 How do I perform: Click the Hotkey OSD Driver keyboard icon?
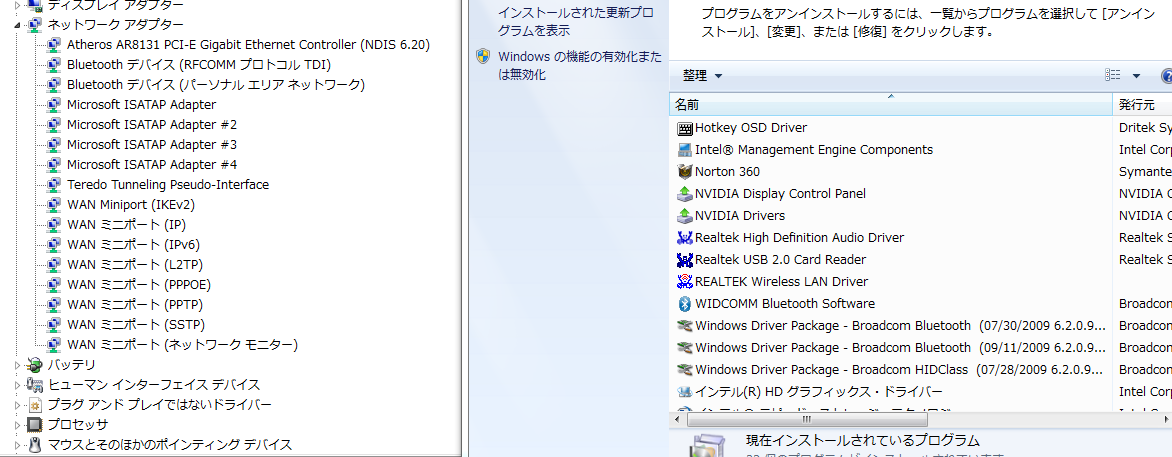[685, 129]
